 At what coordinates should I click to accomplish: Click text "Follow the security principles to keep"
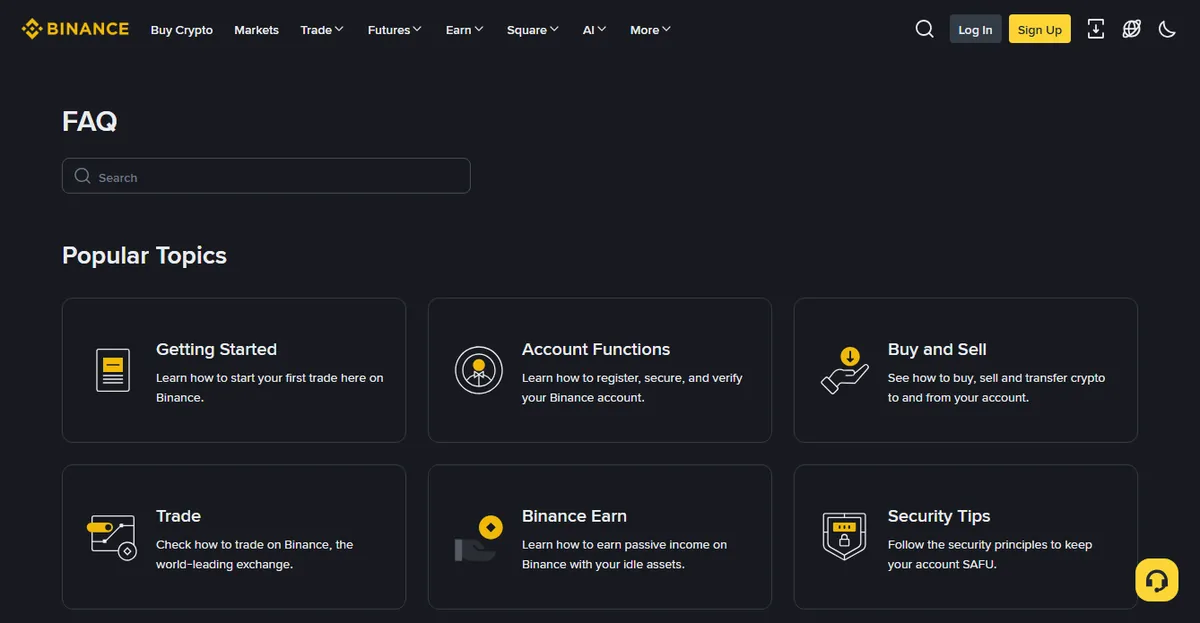[x=990, y=545]
